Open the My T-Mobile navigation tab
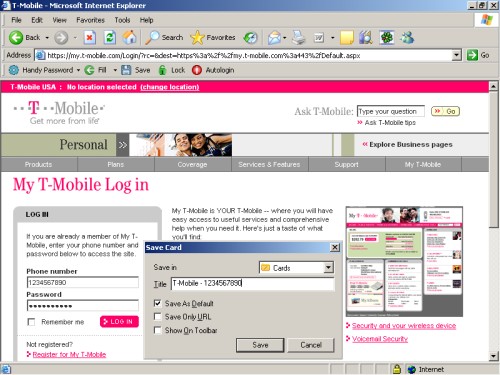 pyautogui.click(x=423, y=164)
